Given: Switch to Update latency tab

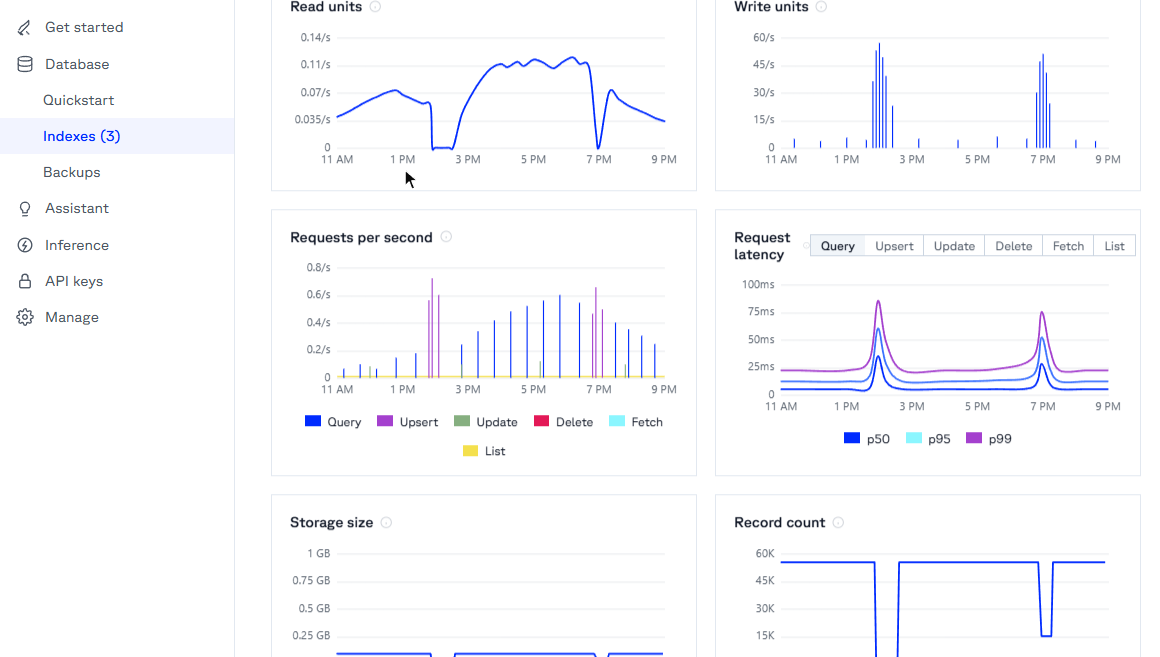Looking at the screenshot, I should tap(954, 246).
